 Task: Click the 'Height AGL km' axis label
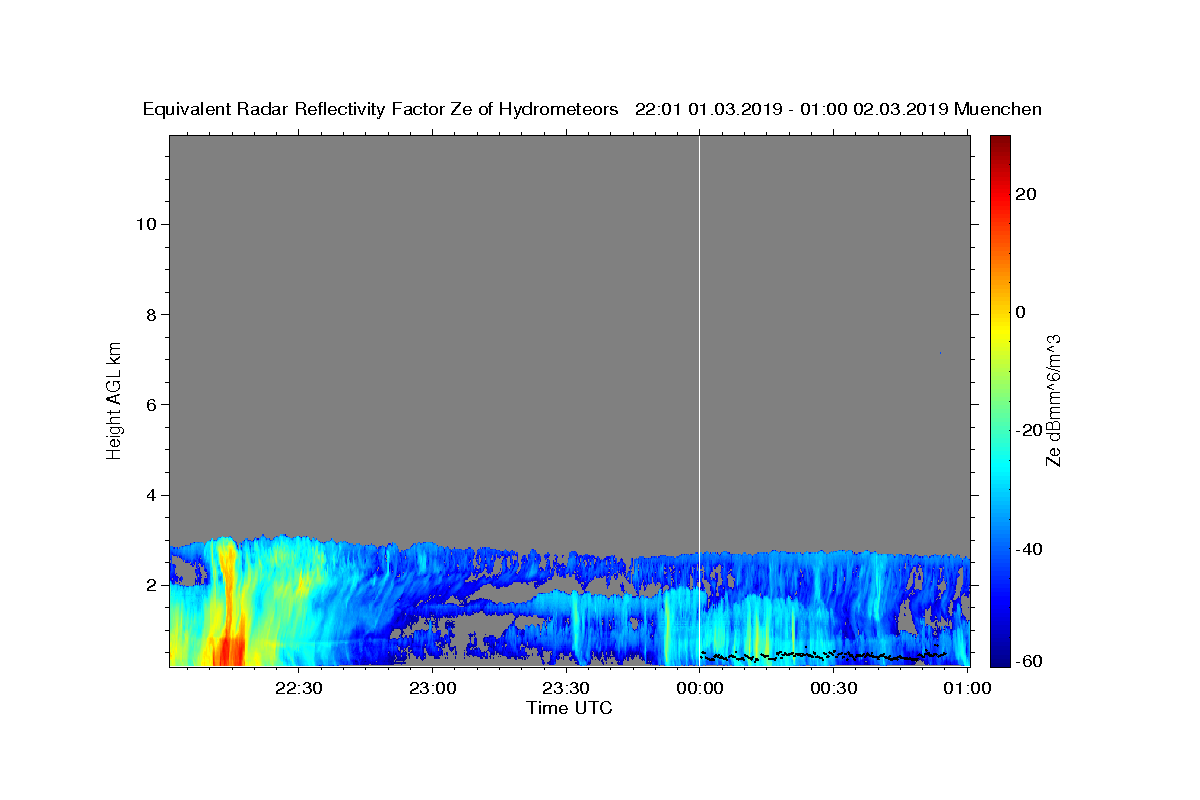(x=114, y=399)
